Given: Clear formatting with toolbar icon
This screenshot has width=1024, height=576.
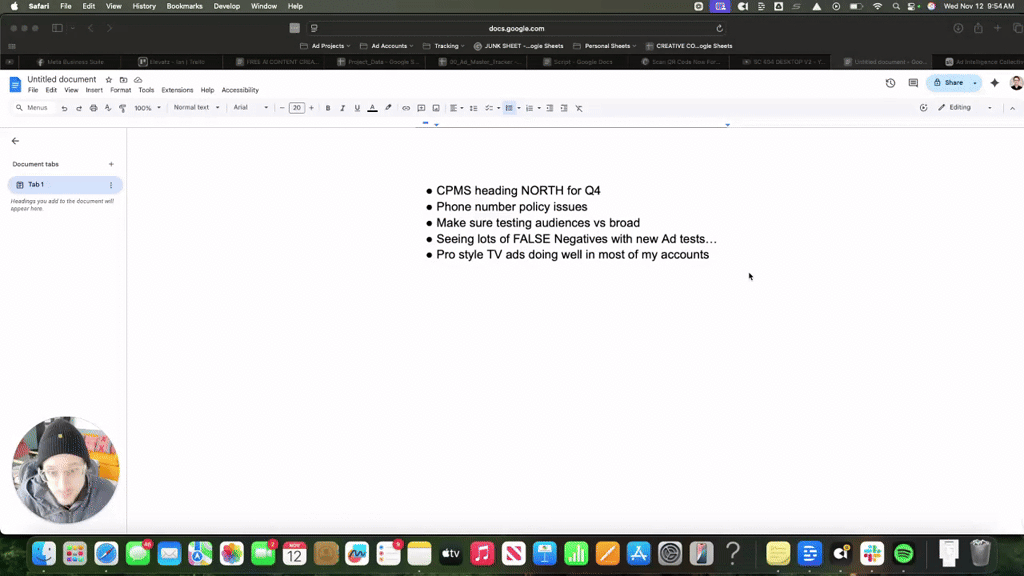Looking at the screenshot, I should pyautogui.click(x=579, y=108).
